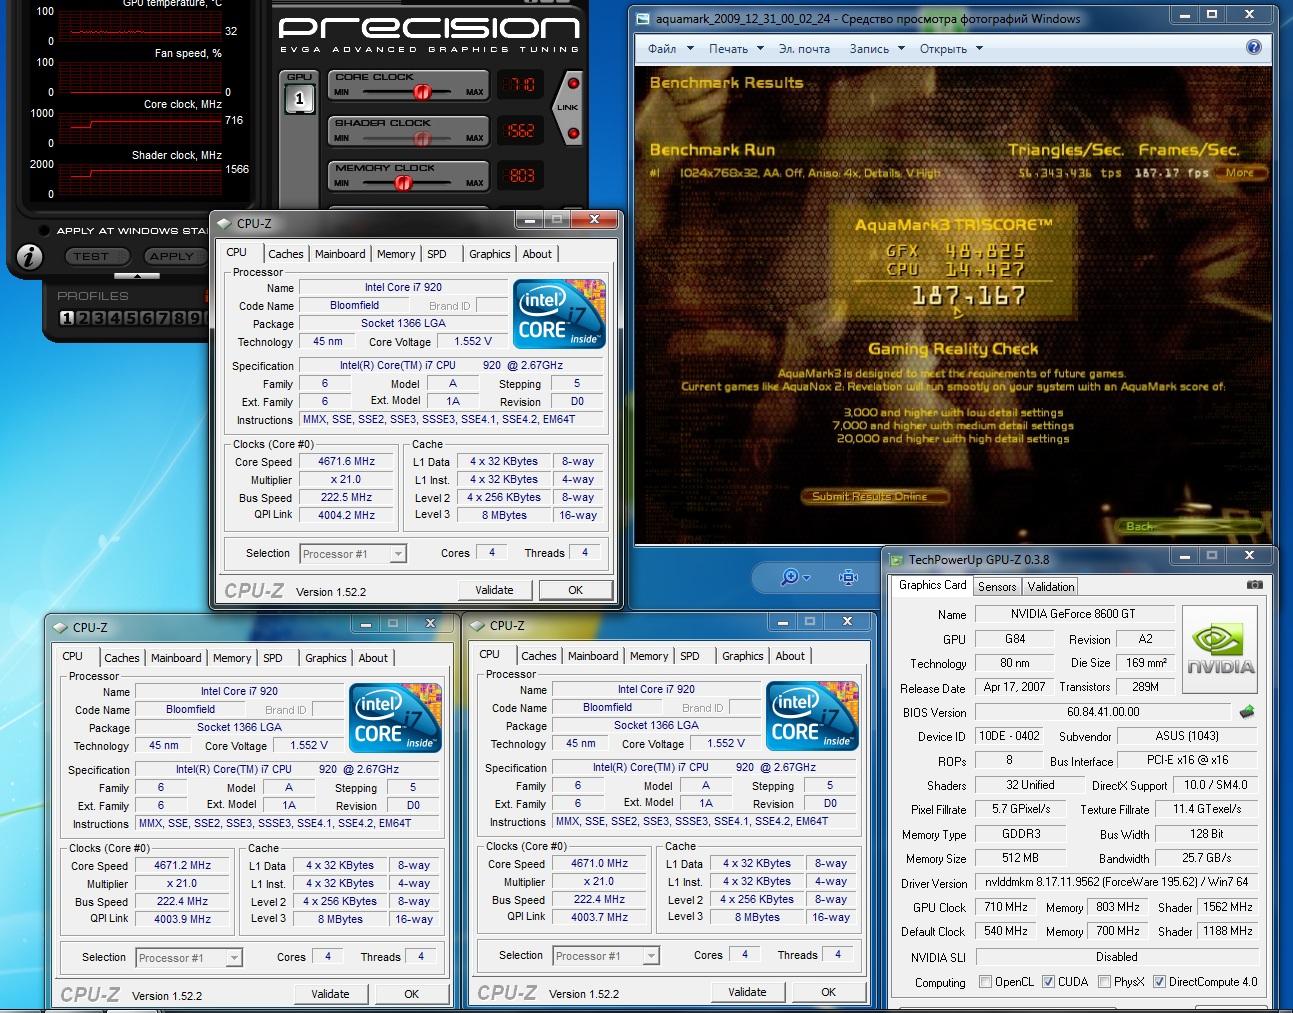This screenshot has height=1013, width=1293.
Task: Toggle the OpenCL checkbox in GPU-Z
Action: (986, 982)
